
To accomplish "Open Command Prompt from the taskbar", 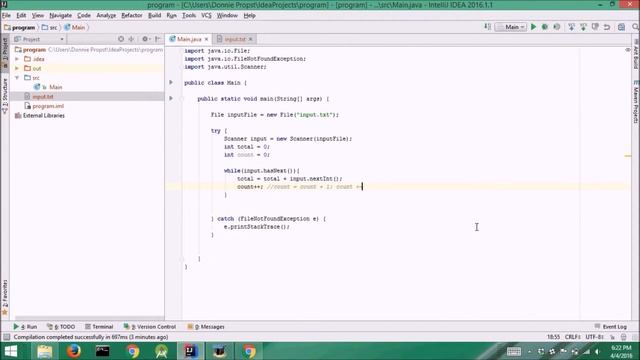I will (x=102, y=351).
